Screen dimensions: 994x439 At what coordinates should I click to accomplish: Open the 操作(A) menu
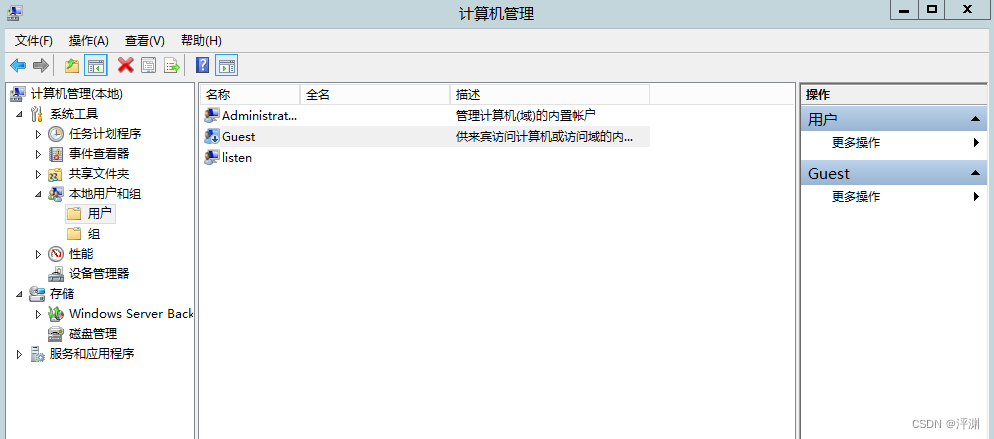89,41
